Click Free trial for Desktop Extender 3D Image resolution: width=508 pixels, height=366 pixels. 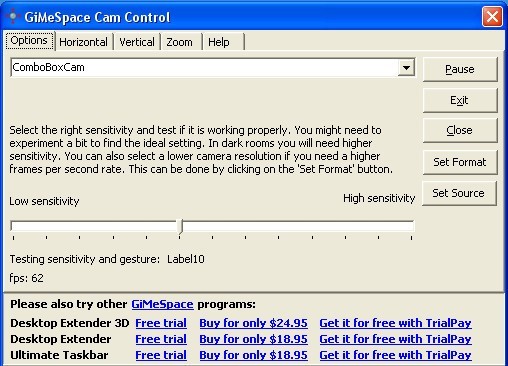point(161,323)
